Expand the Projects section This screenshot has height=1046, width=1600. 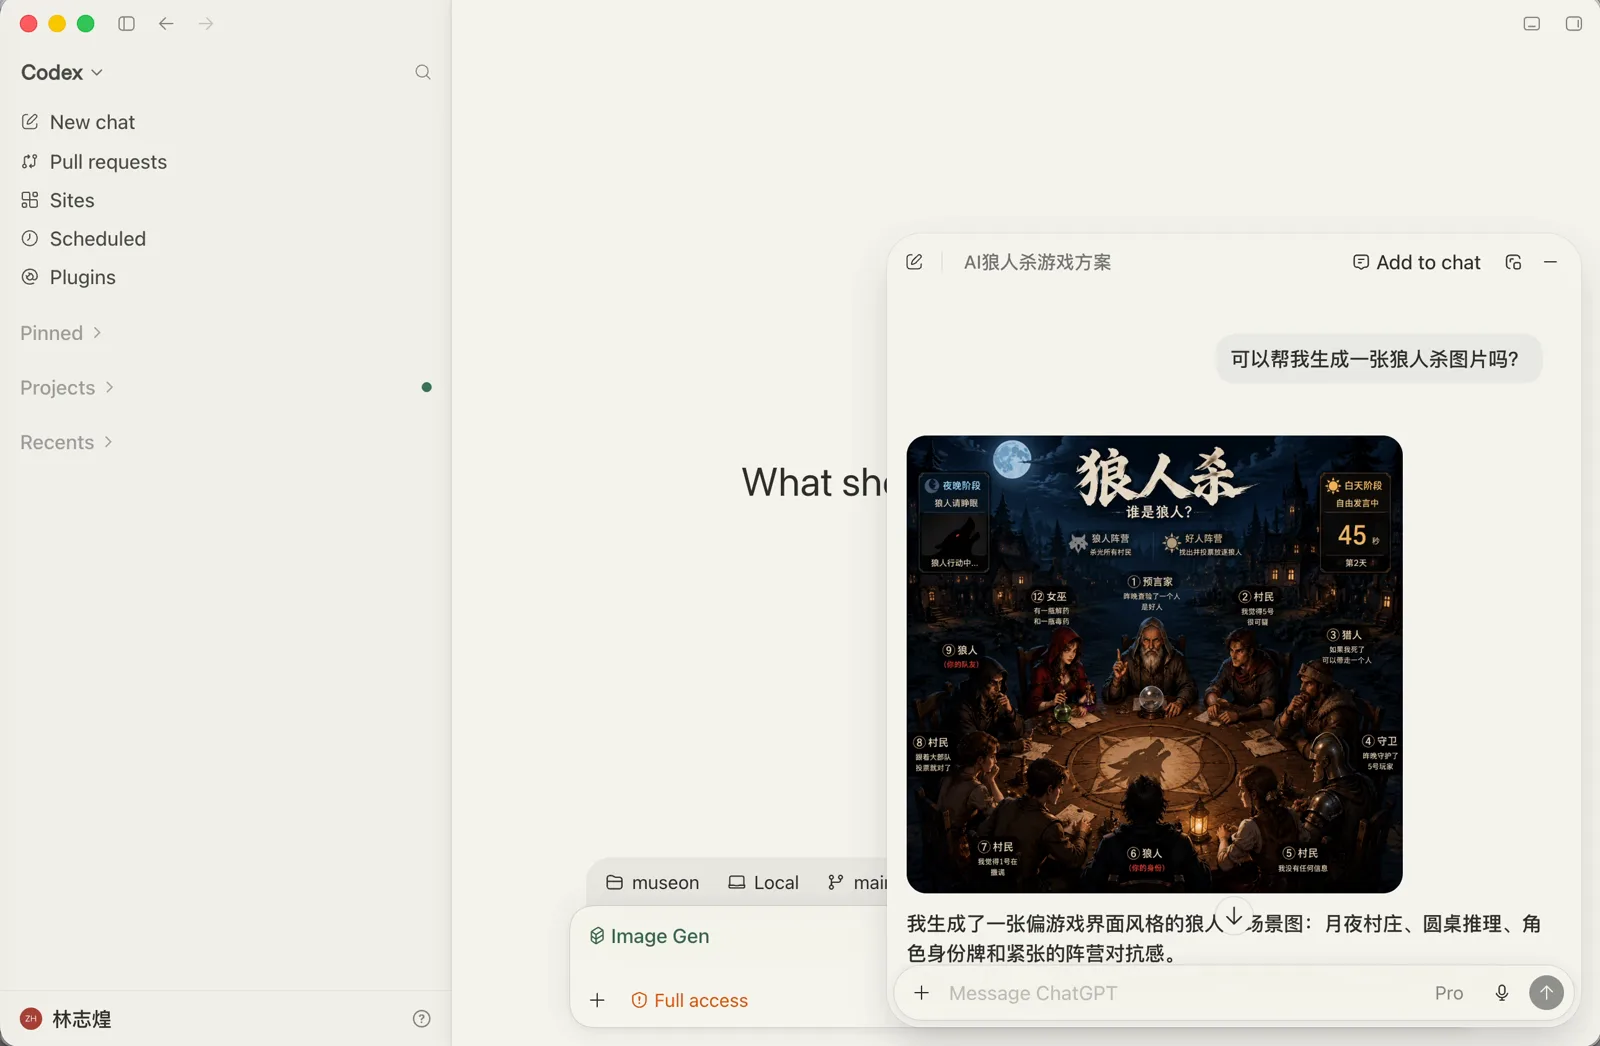(67, 388)
